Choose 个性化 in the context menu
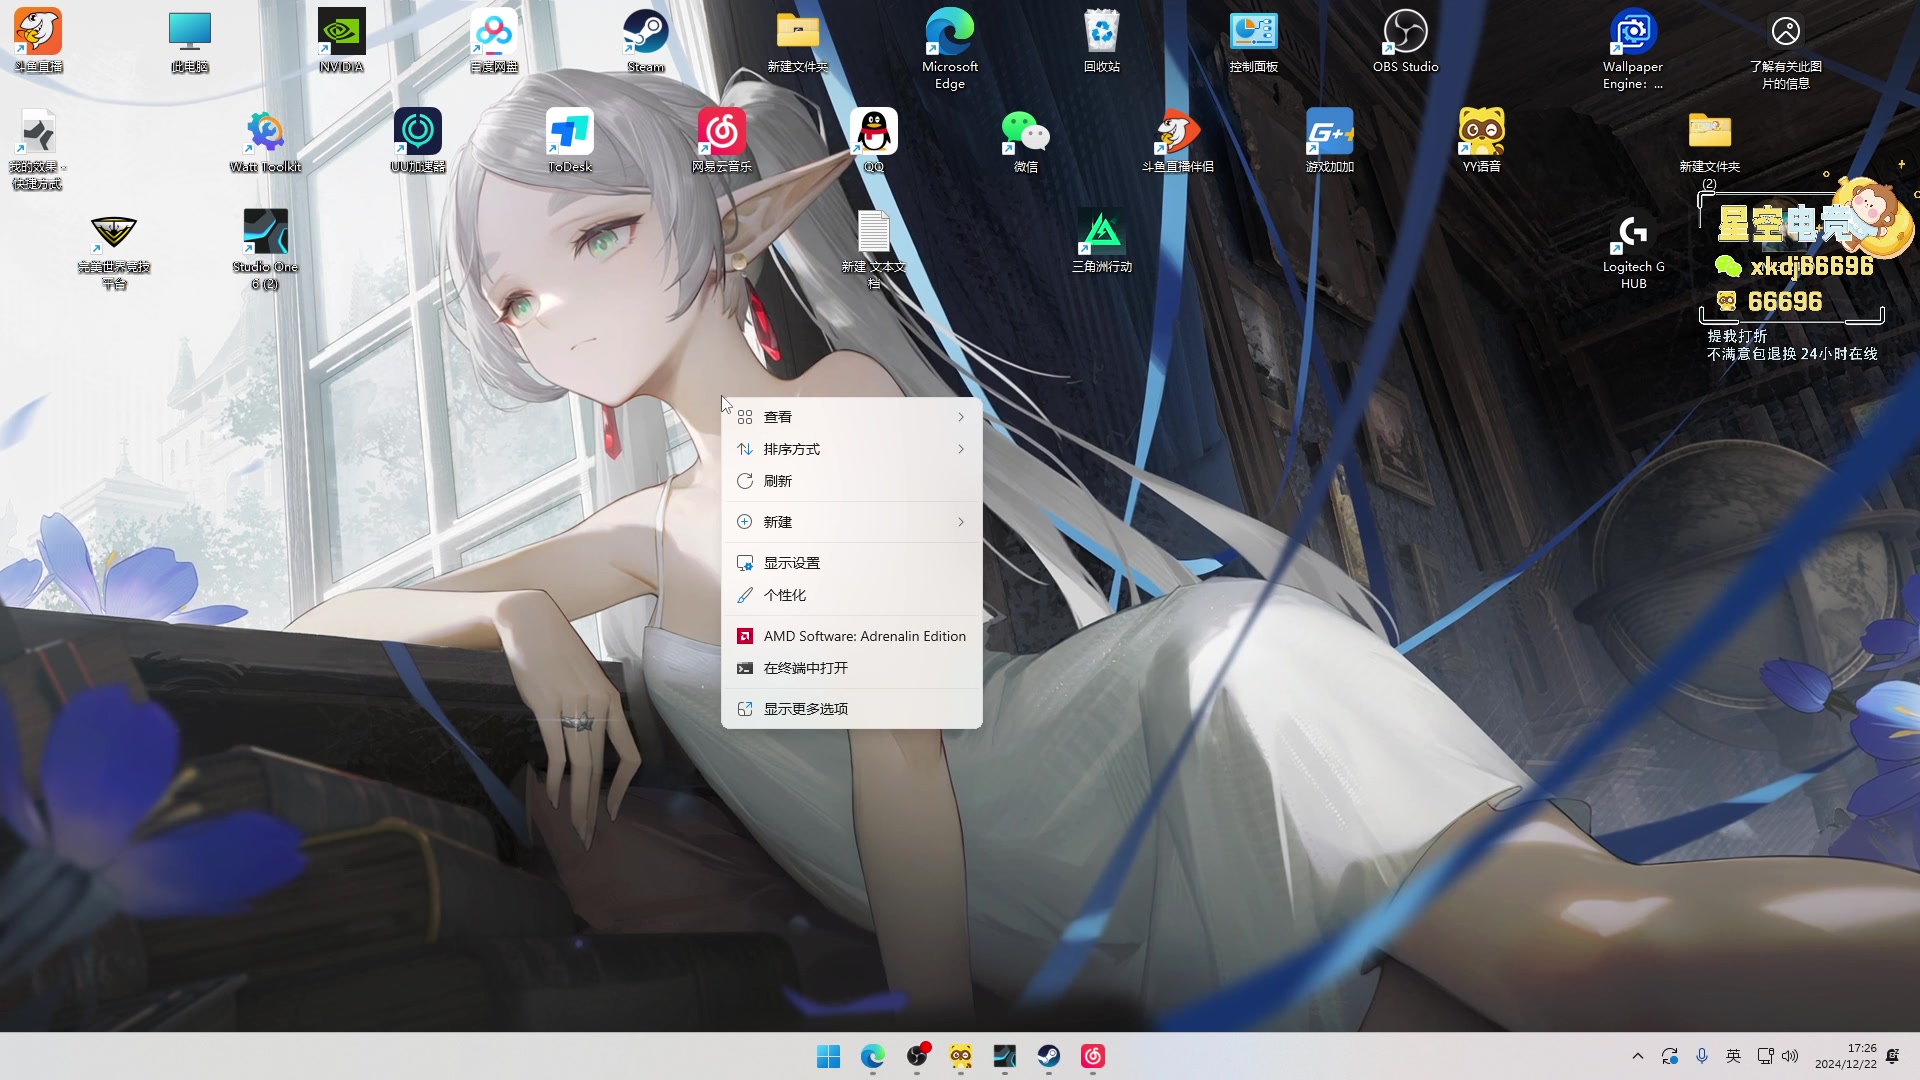The image size is (1920, 1080). [x=852, y=595]
